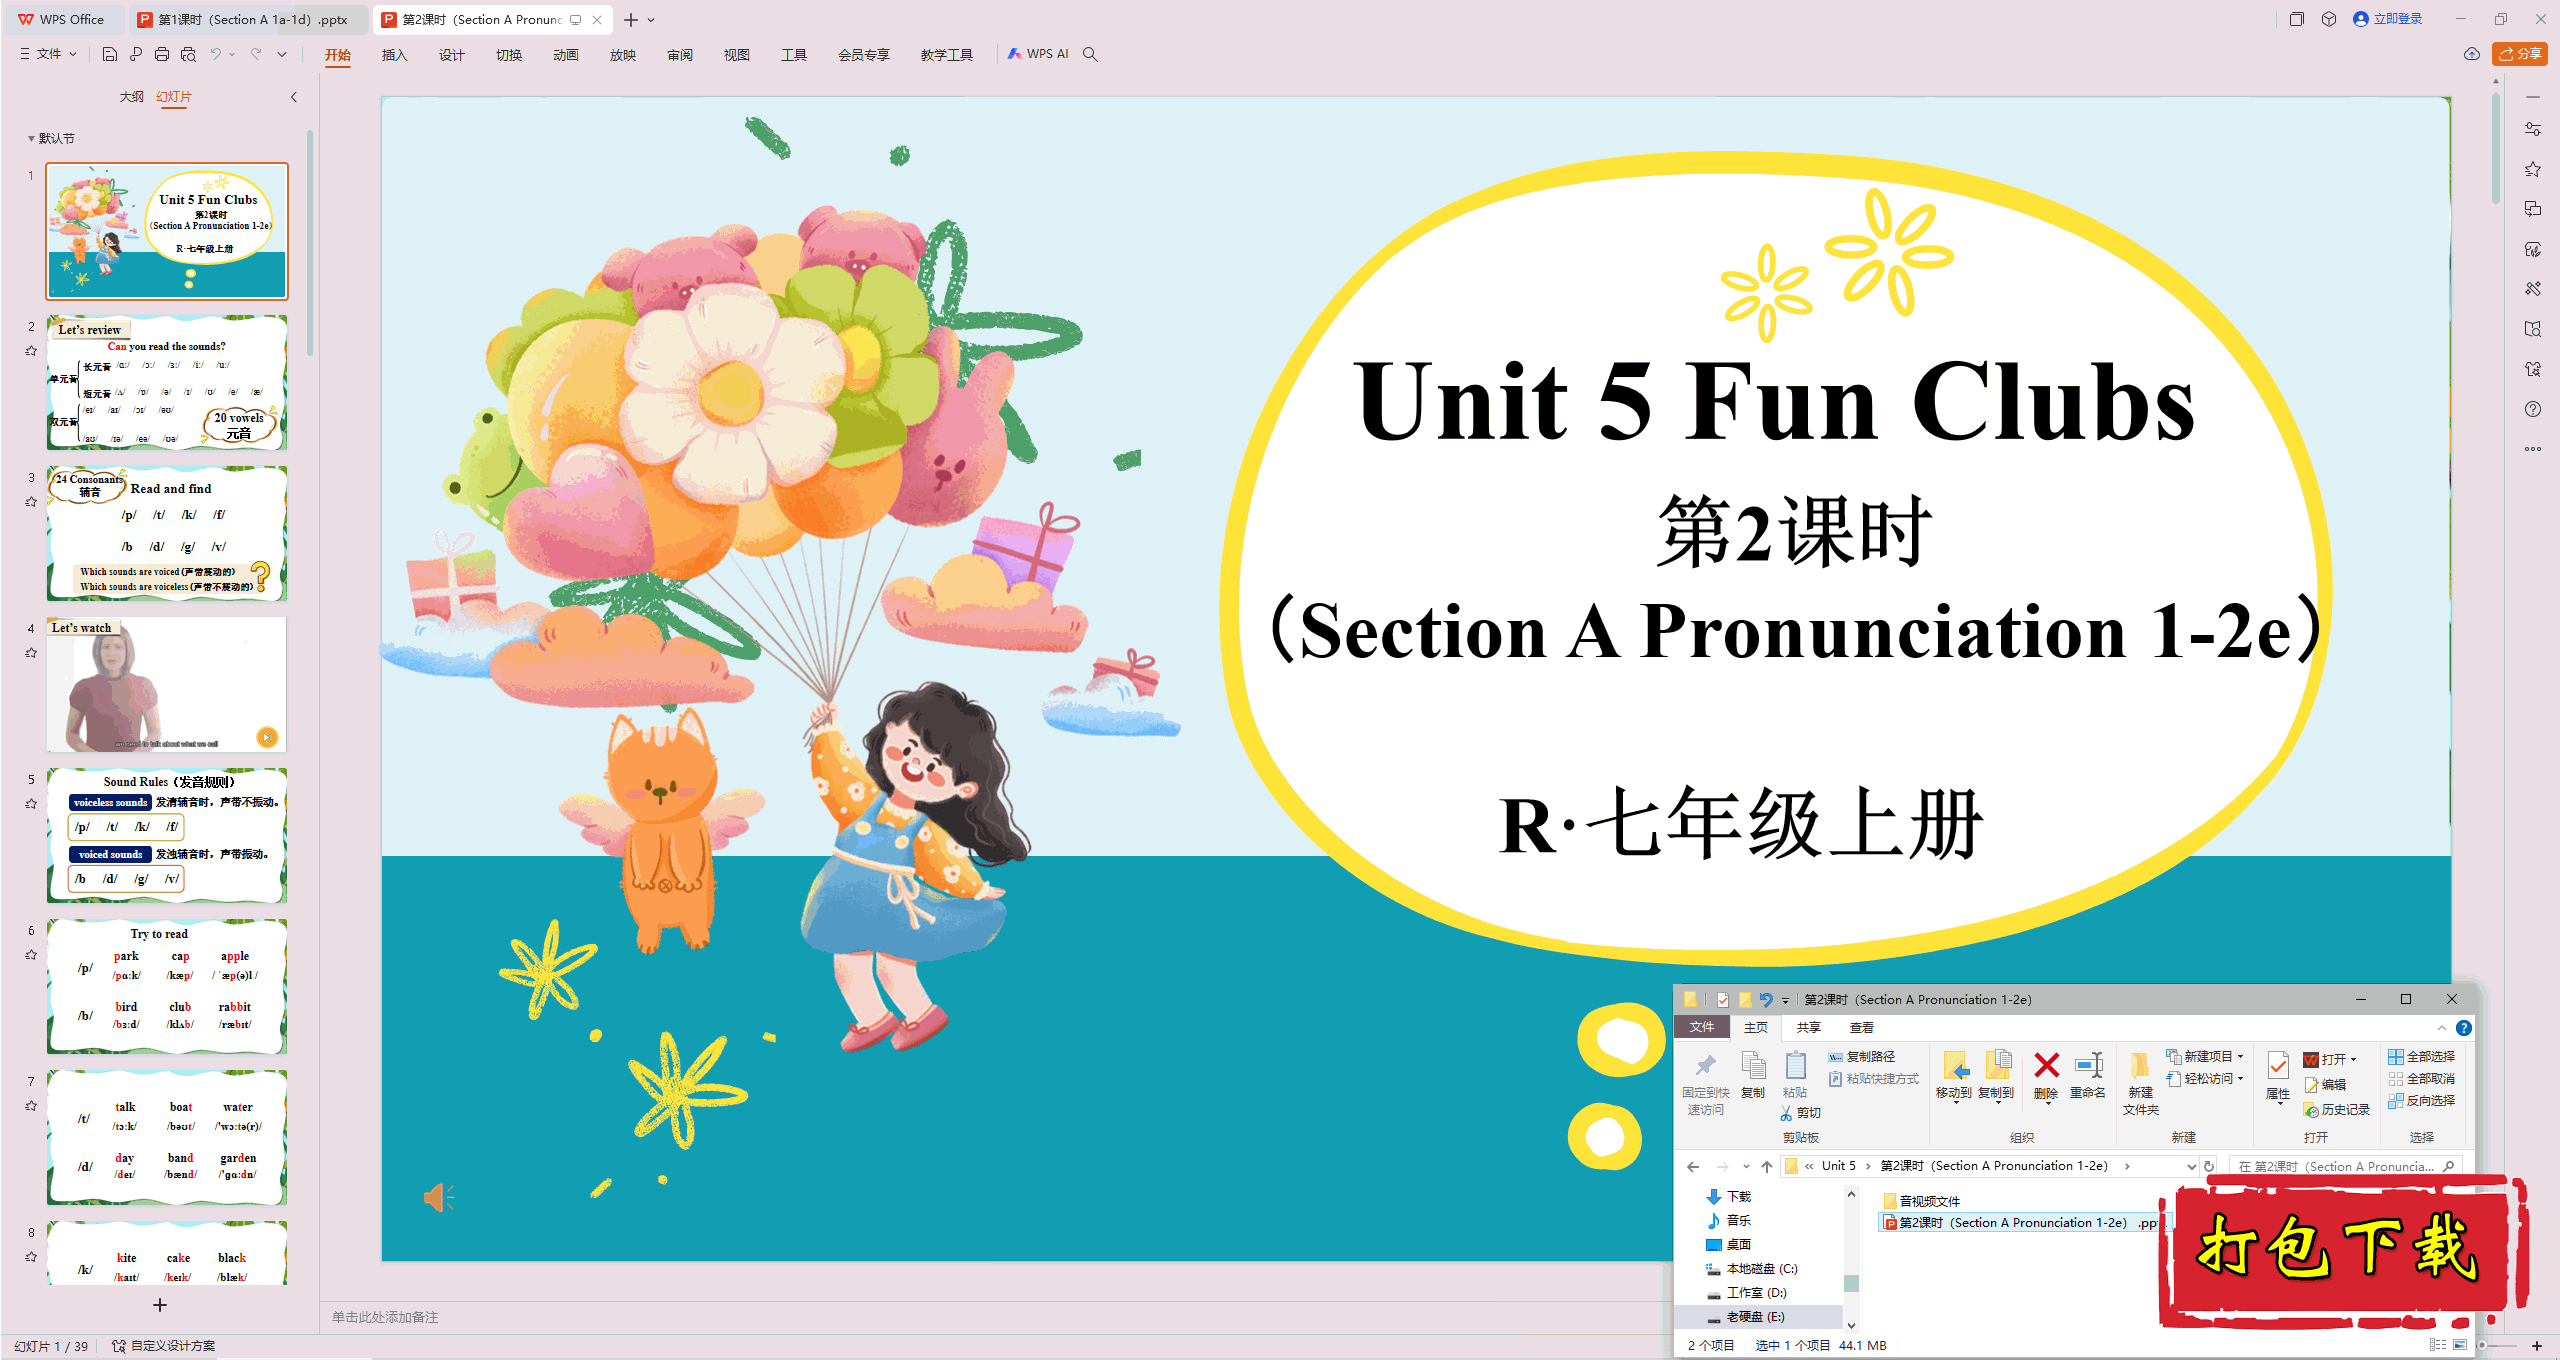Click the WPS vertical scrollbar thumb for slide area
2560x1360 pixels.
[2496, 148]
